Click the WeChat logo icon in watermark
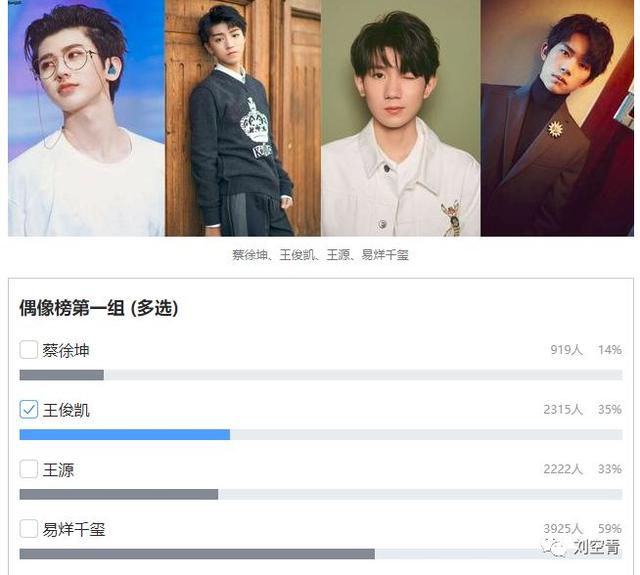640x575 pixels. pos(554,546)
